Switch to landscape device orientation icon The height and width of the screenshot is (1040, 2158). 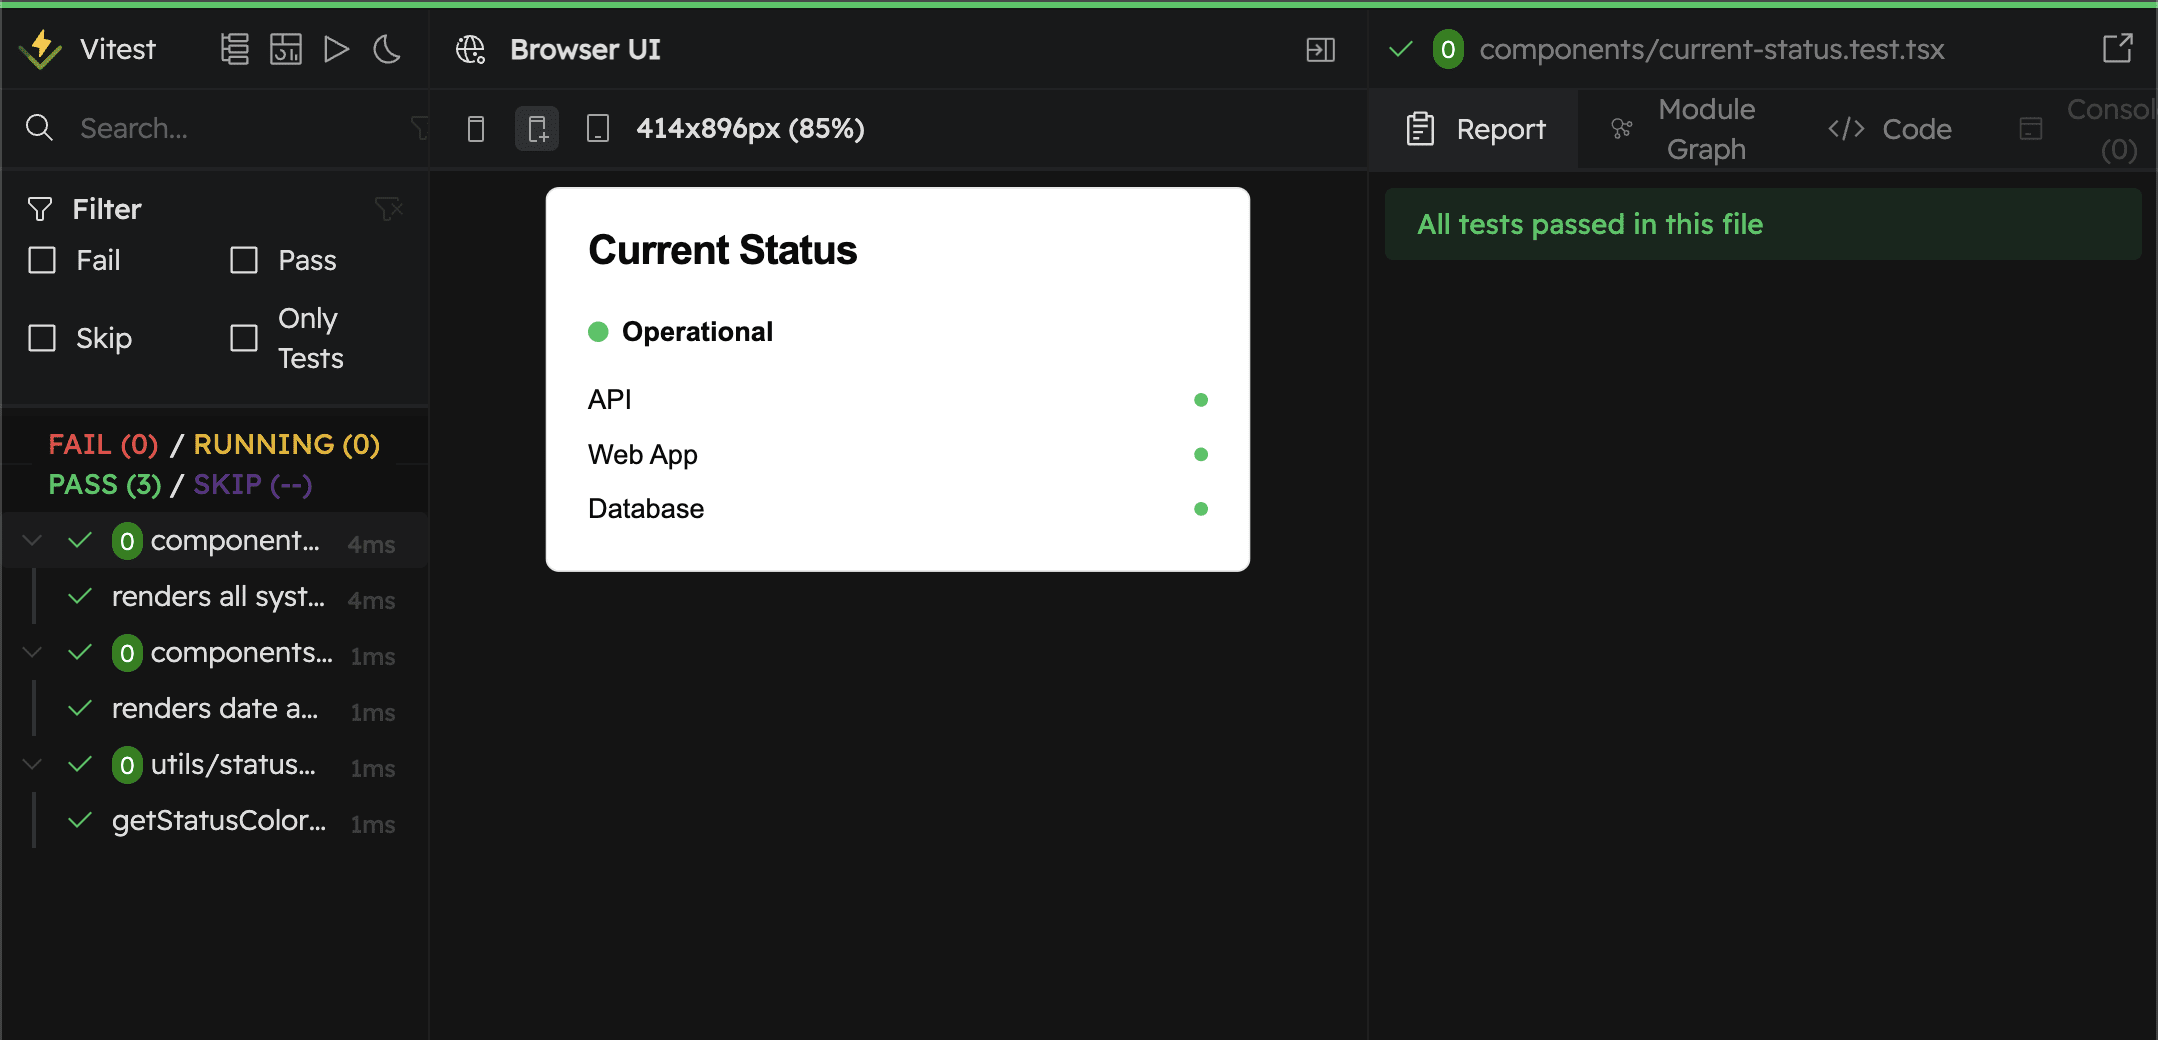(x=597, y=128)
